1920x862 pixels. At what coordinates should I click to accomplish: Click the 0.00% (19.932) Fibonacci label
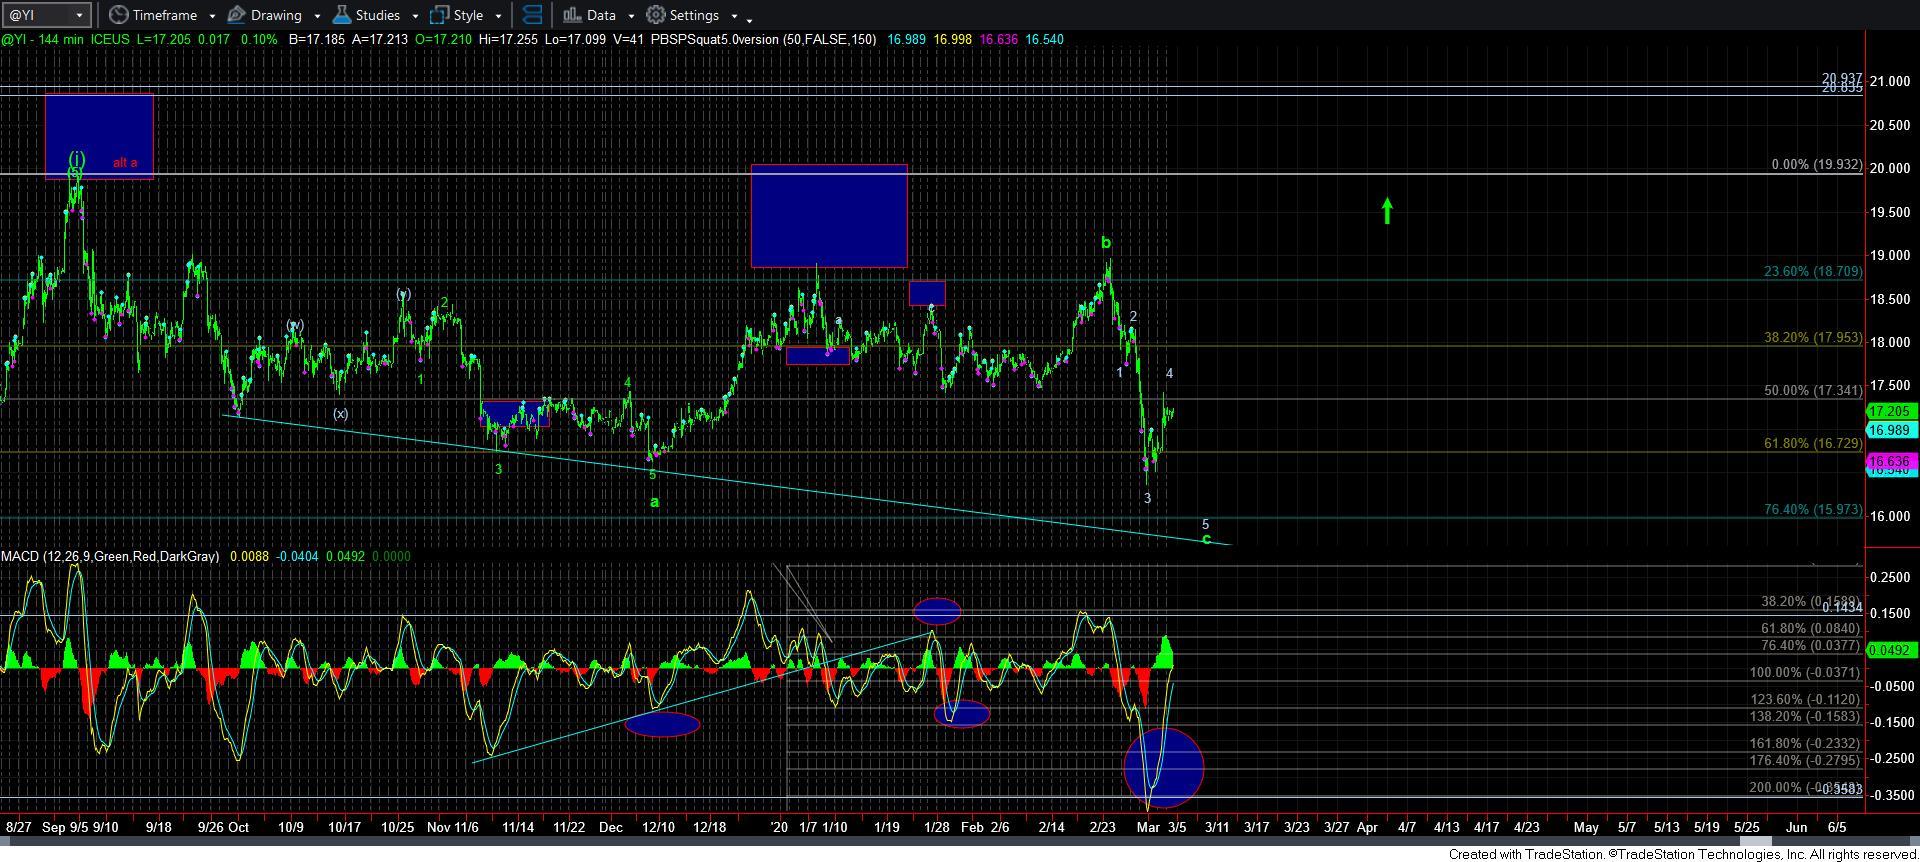(1817, 164)
